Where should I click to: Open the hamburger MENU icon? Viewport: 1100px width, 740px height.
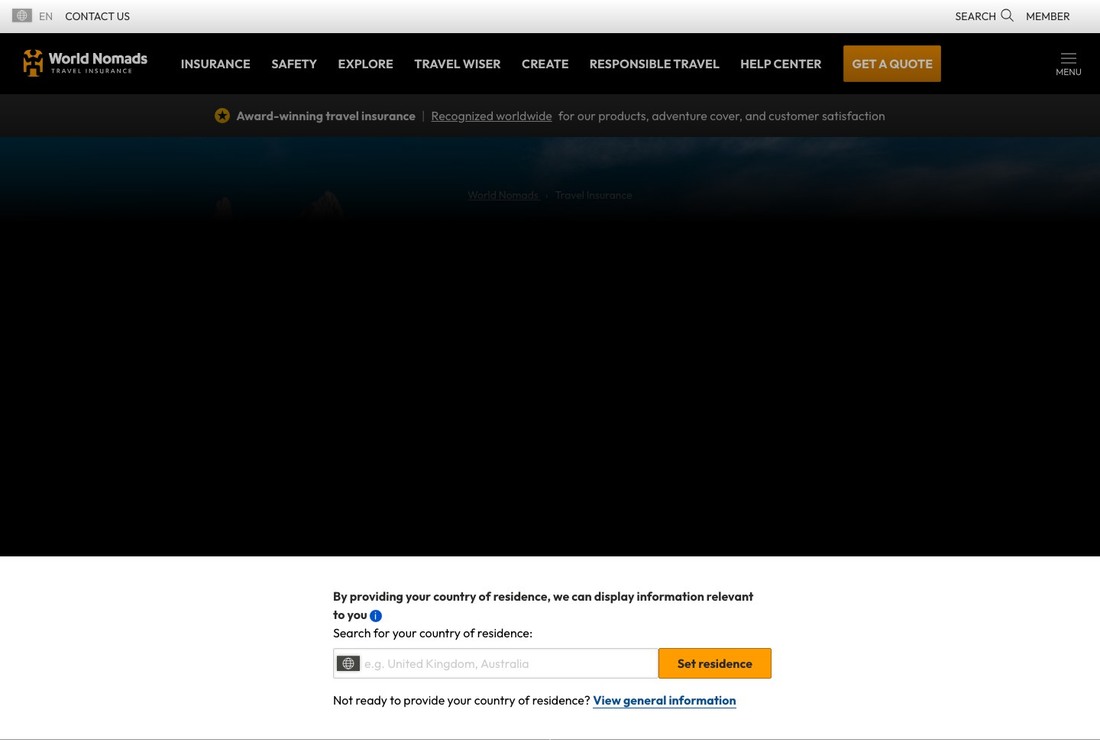tap(1068, 64)
